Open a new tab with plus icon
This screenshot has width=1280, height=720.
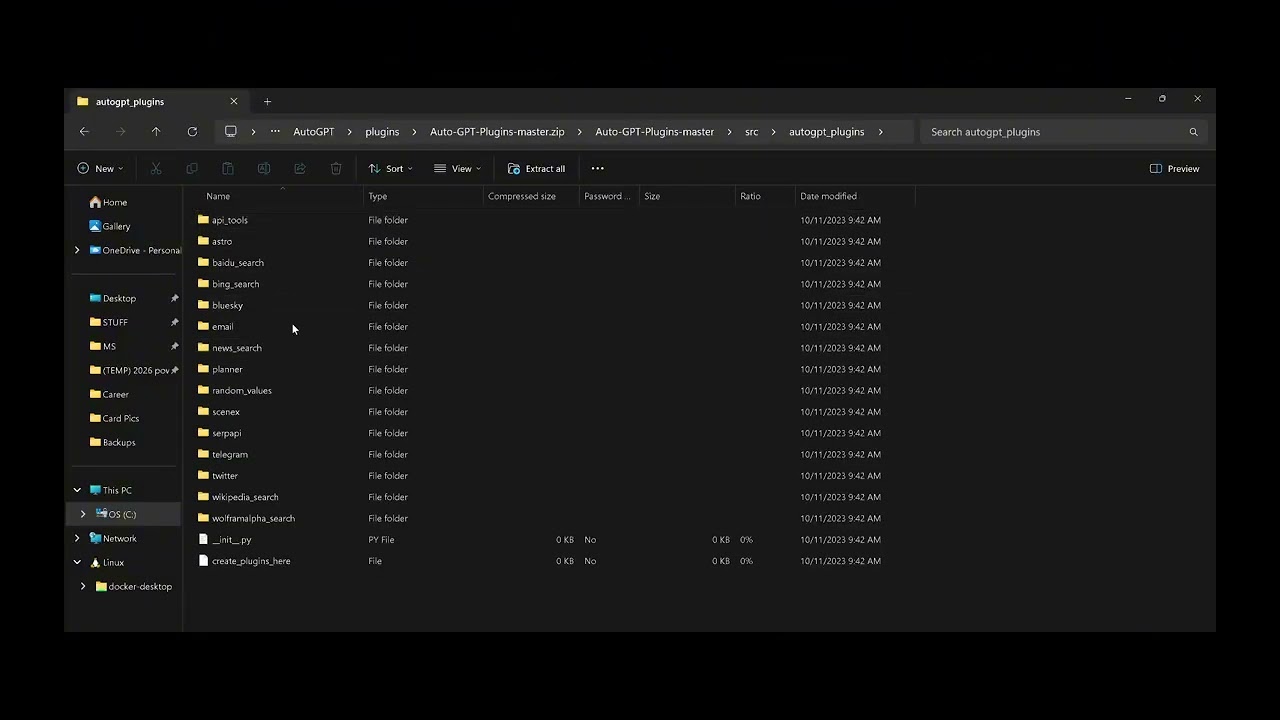(267, 102)
